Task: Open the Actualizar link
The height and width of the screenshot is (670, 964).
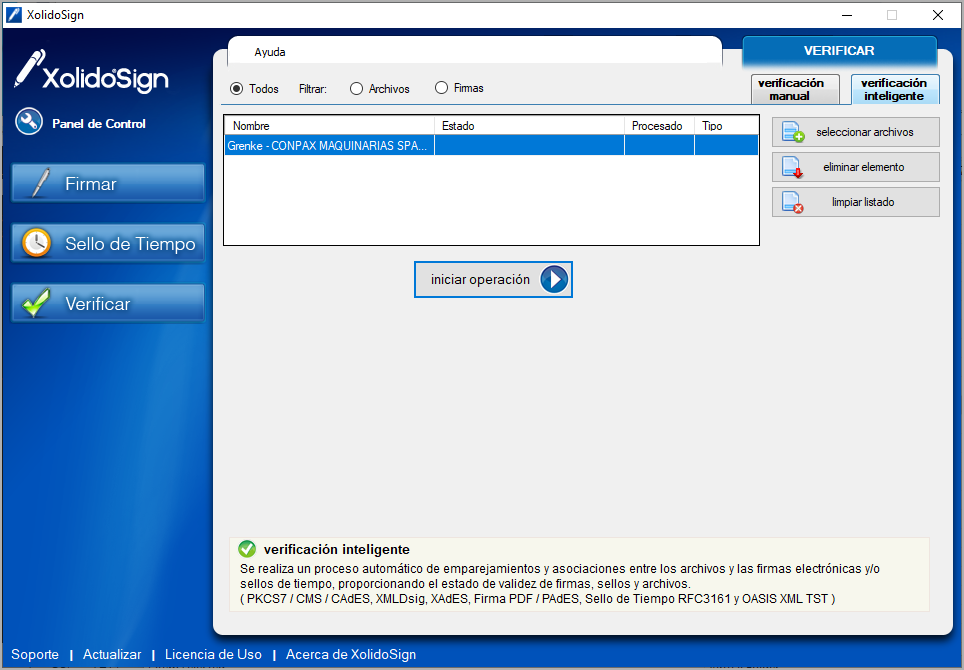Action: coord(112,655)
